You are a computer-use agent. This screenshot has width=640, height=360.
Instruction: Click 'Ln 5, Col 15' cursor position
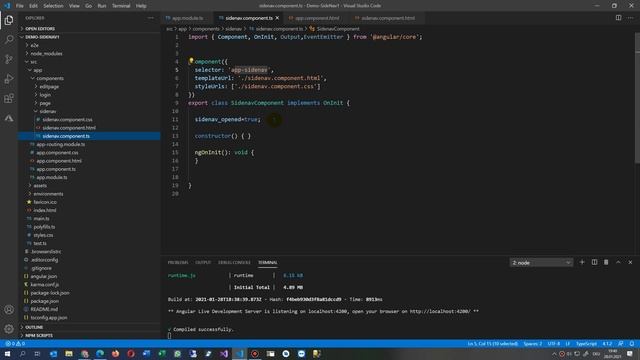click(x=493, y=344)
